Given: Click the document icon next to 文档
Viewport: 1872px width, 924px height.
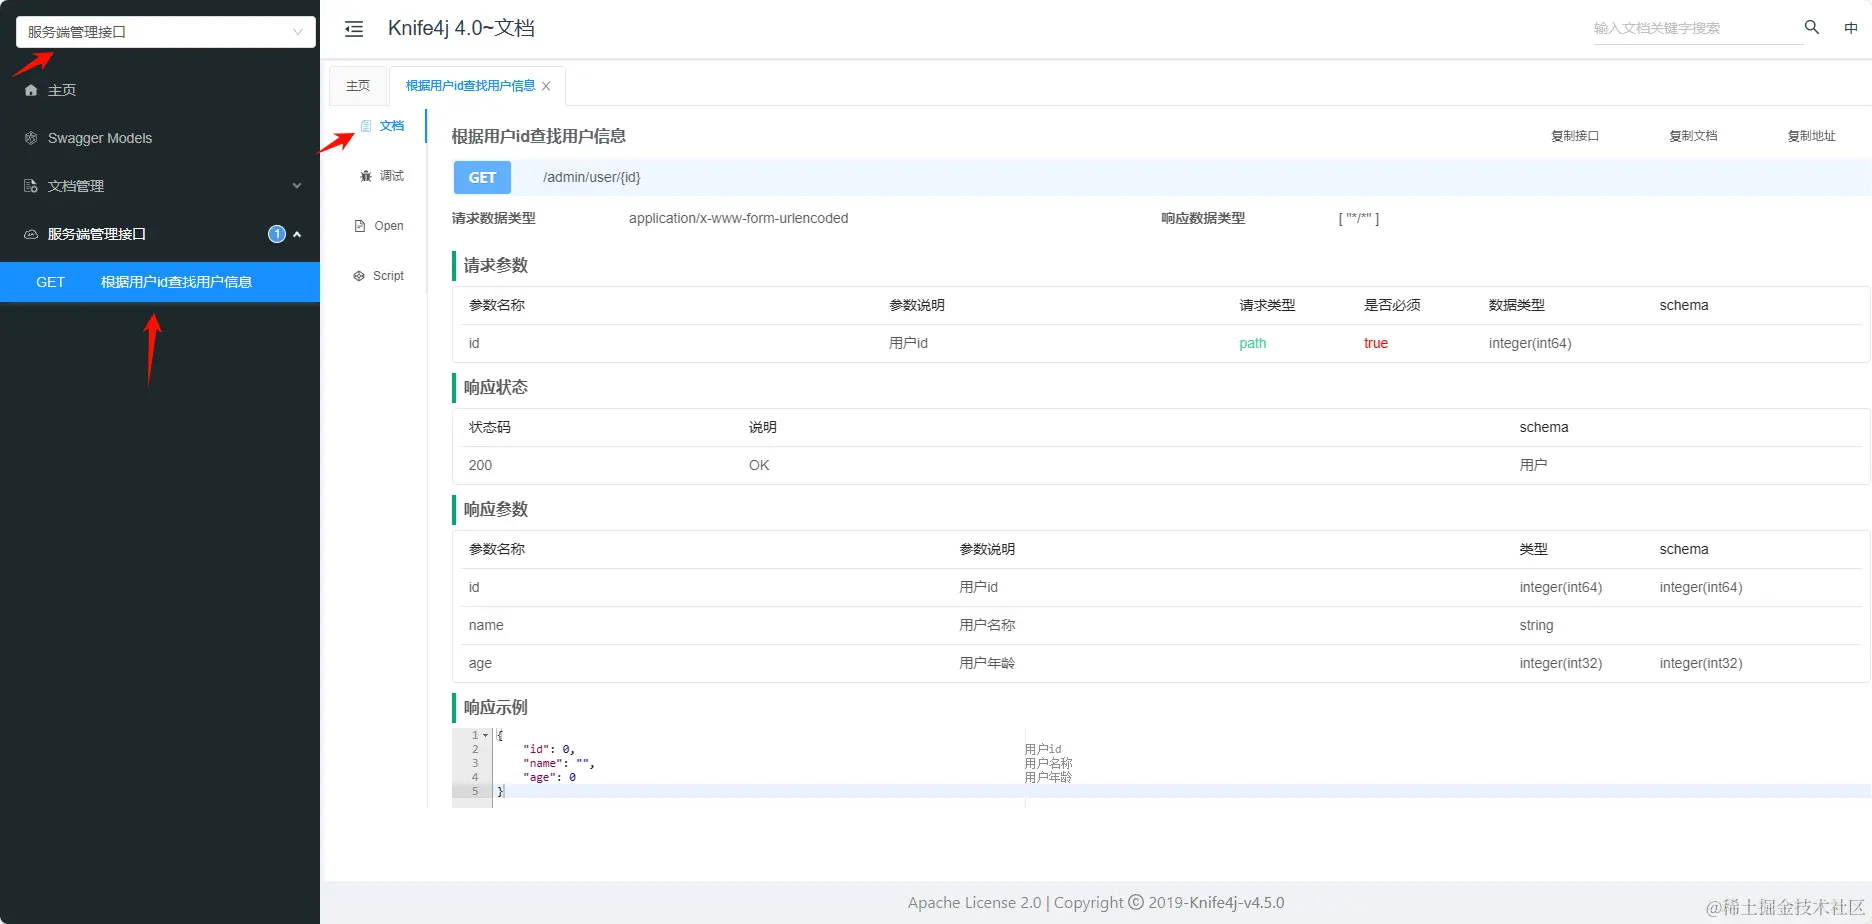Looking at the screenshot, I should click(366, 126).
